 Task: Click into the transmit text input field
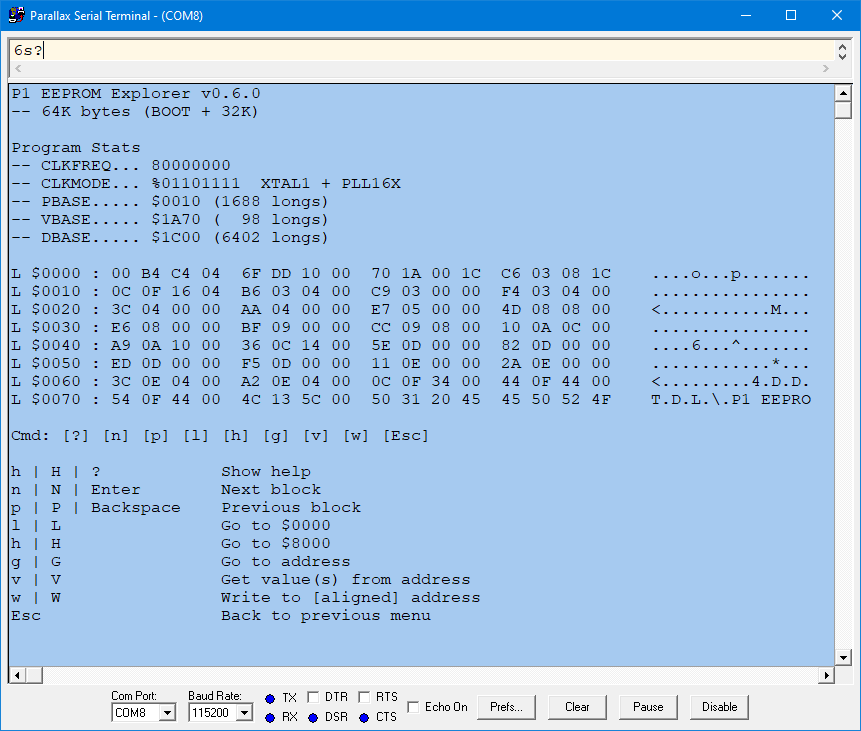pos(420,50)
